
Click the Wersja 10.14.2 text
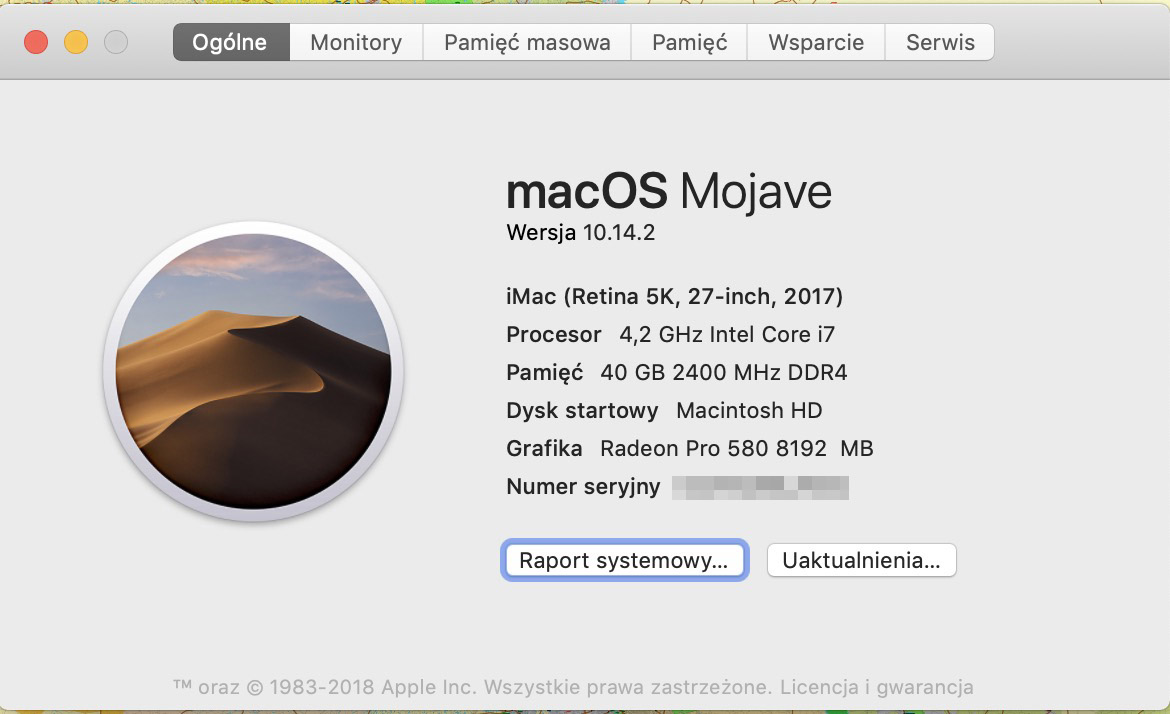click(x=581, y=233)
